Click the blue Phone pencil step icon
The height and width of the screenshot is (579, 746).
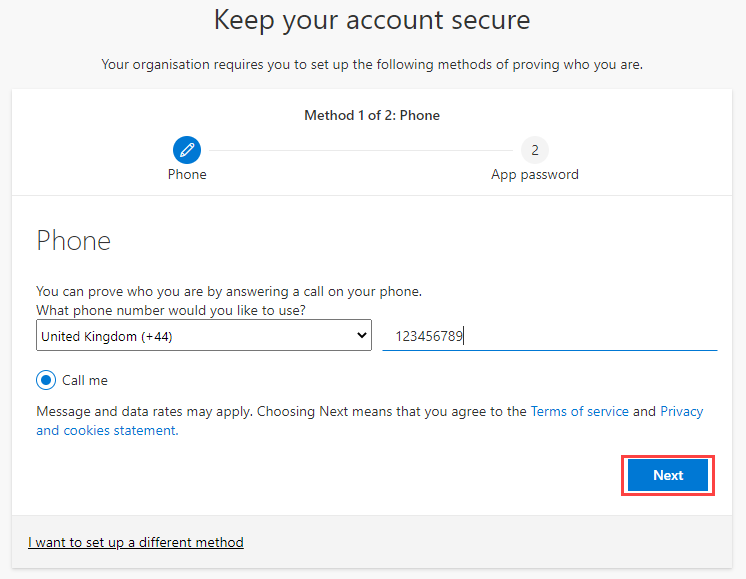187,150
